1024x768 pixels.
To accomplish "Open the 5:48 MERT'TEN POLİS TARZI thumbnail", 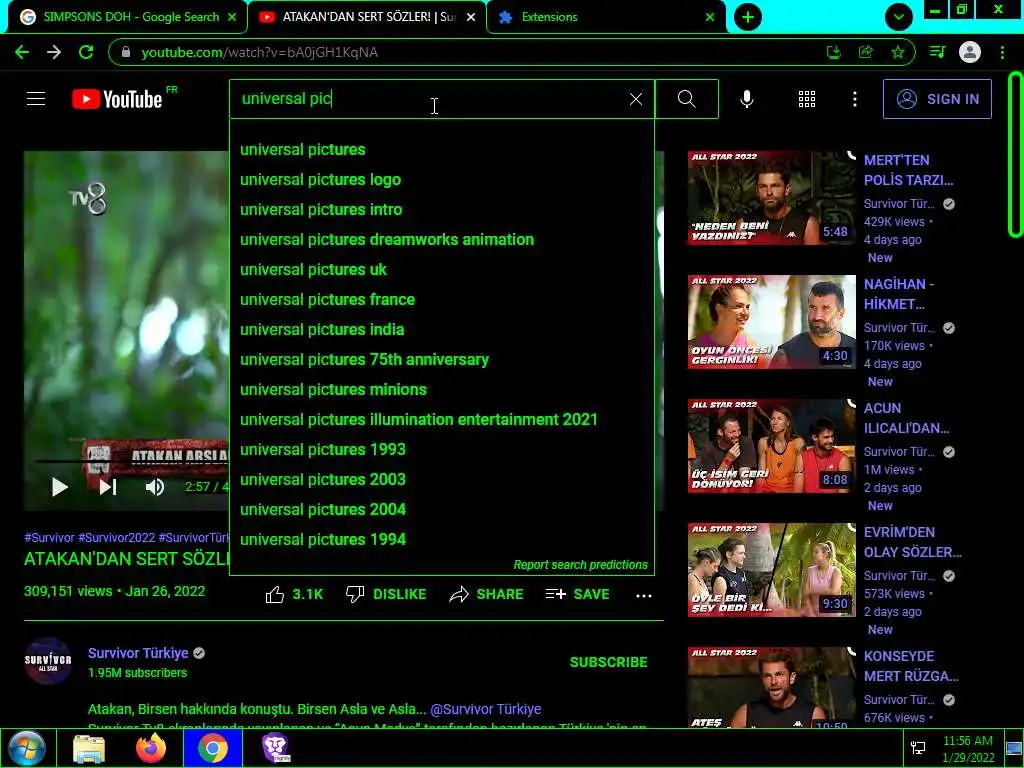I will point(771,198).
